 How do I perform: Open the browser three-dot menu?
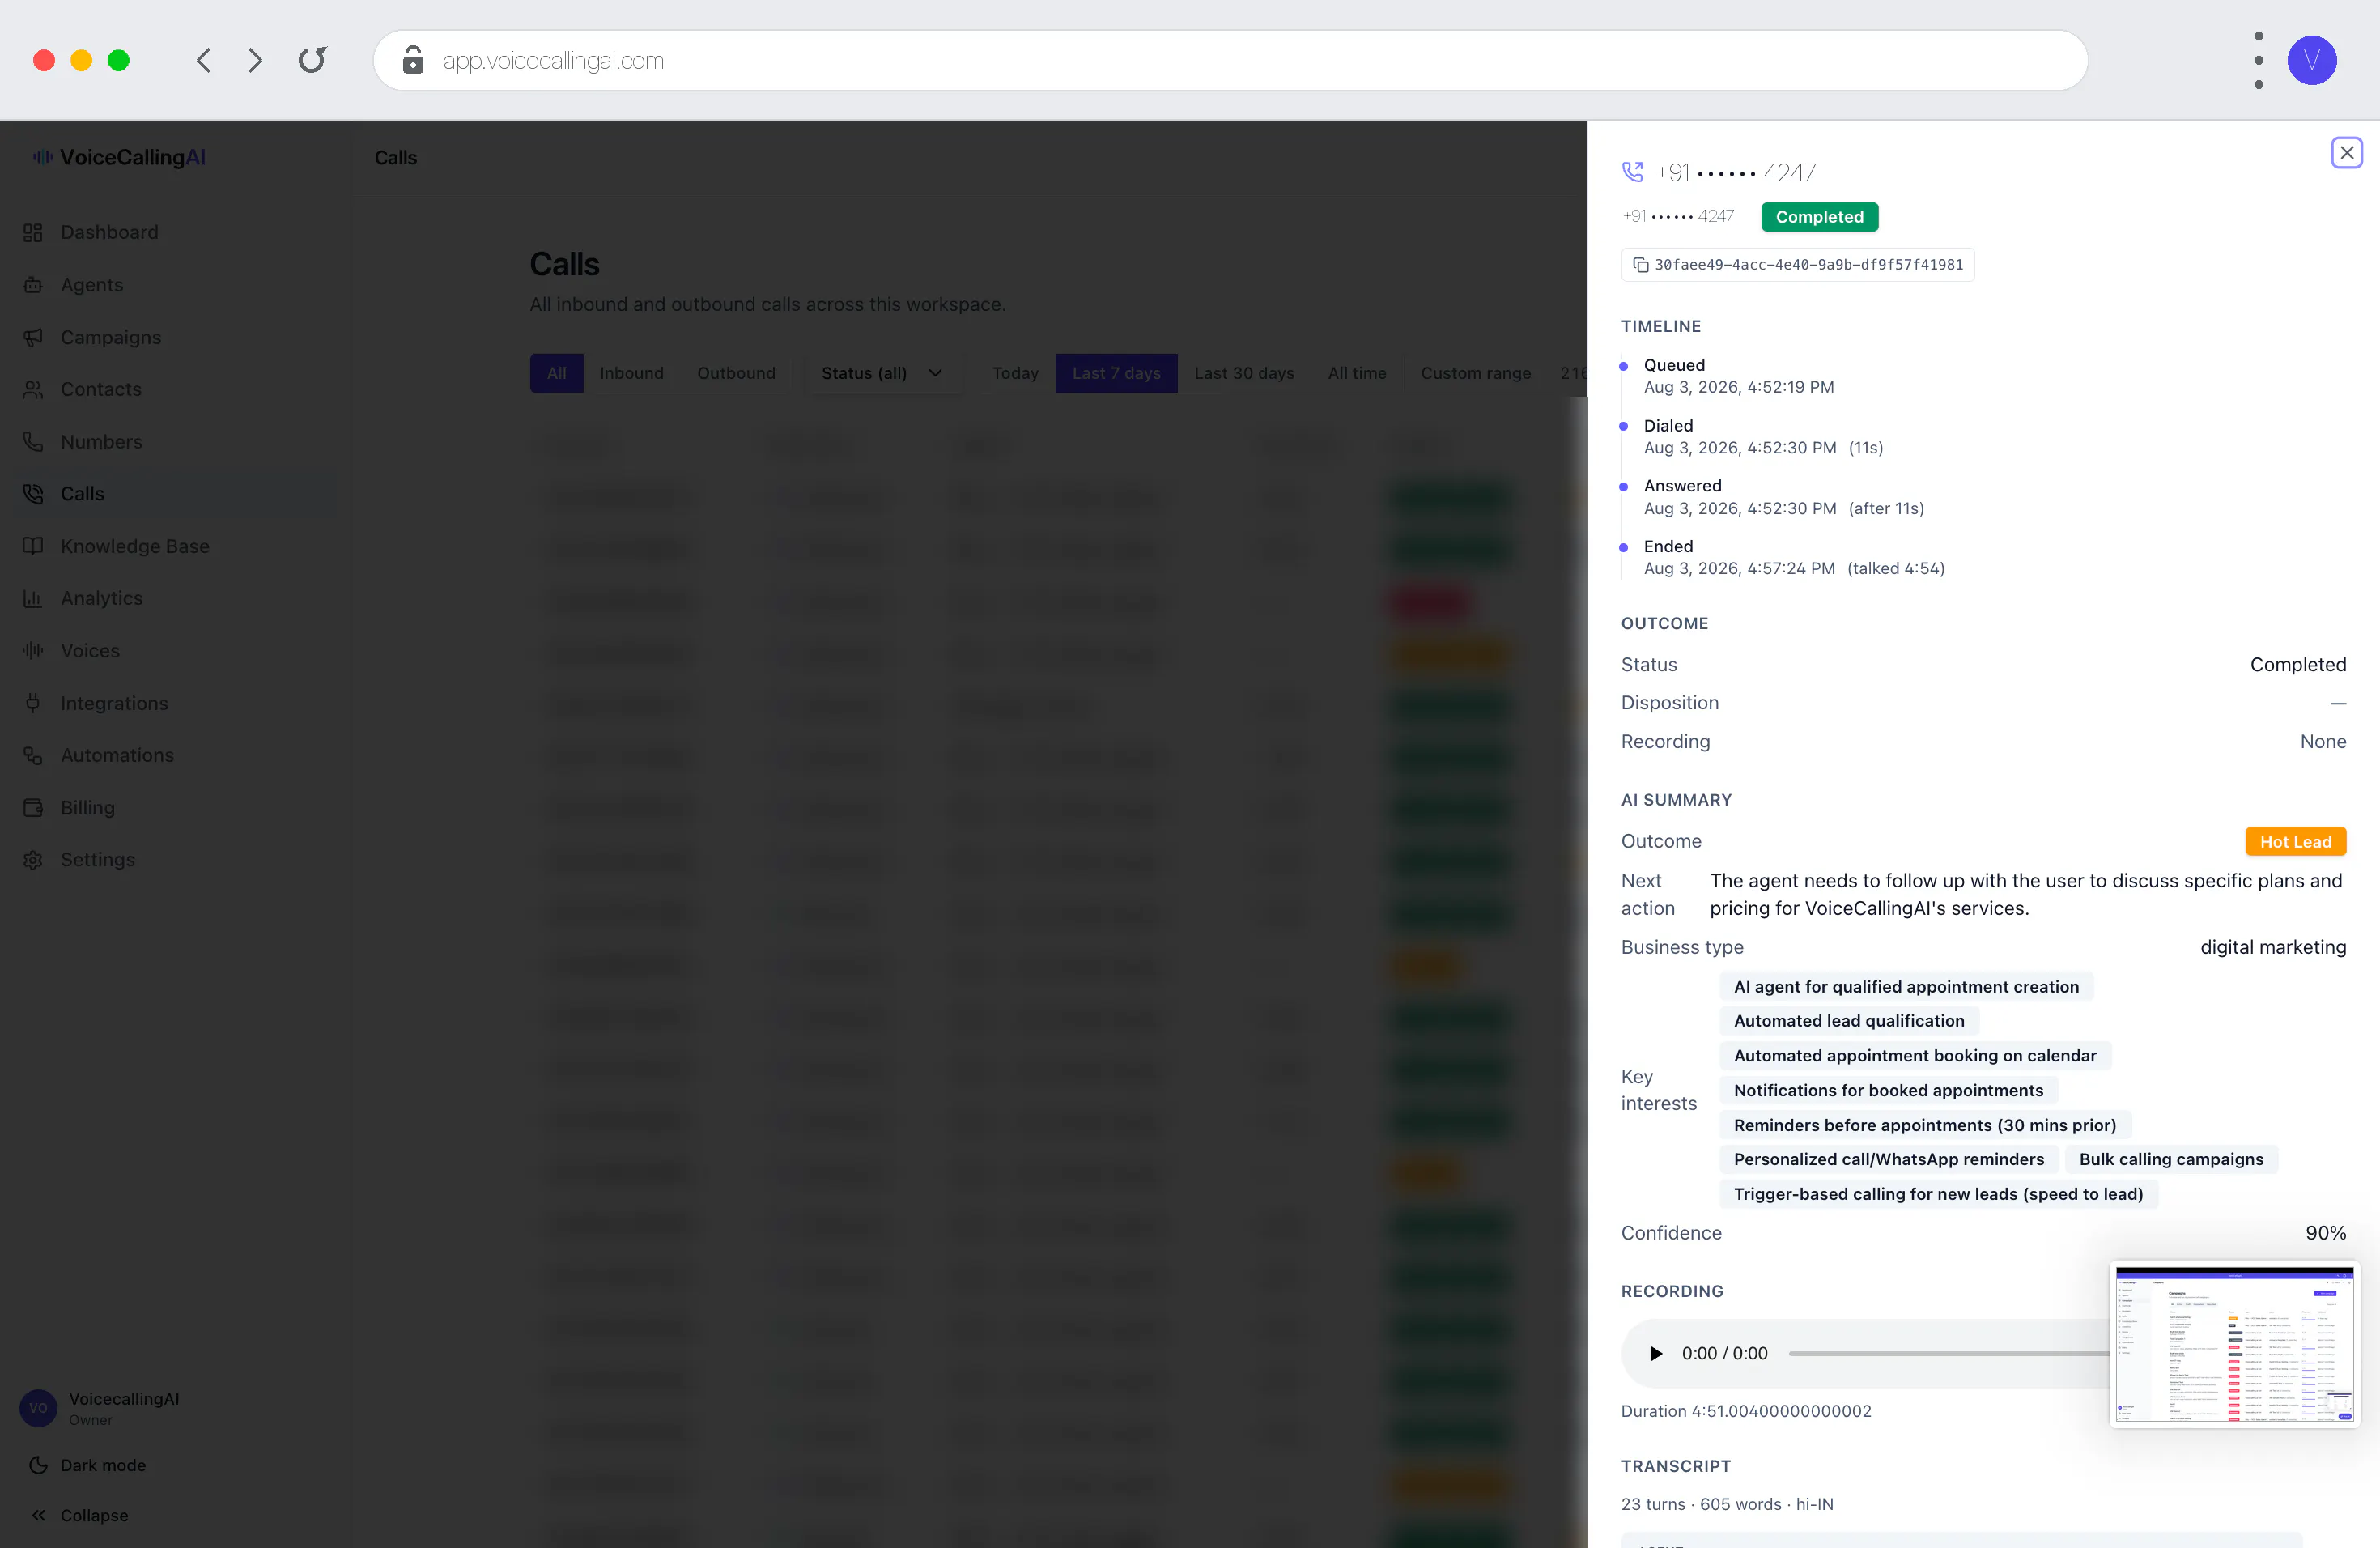click(2258, 60)
